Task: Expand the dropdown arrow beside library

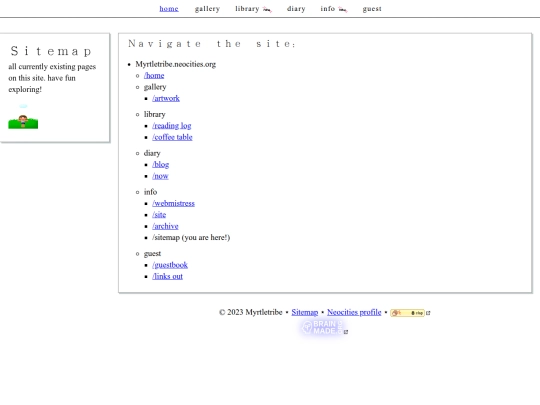Action: pos(267,10)
